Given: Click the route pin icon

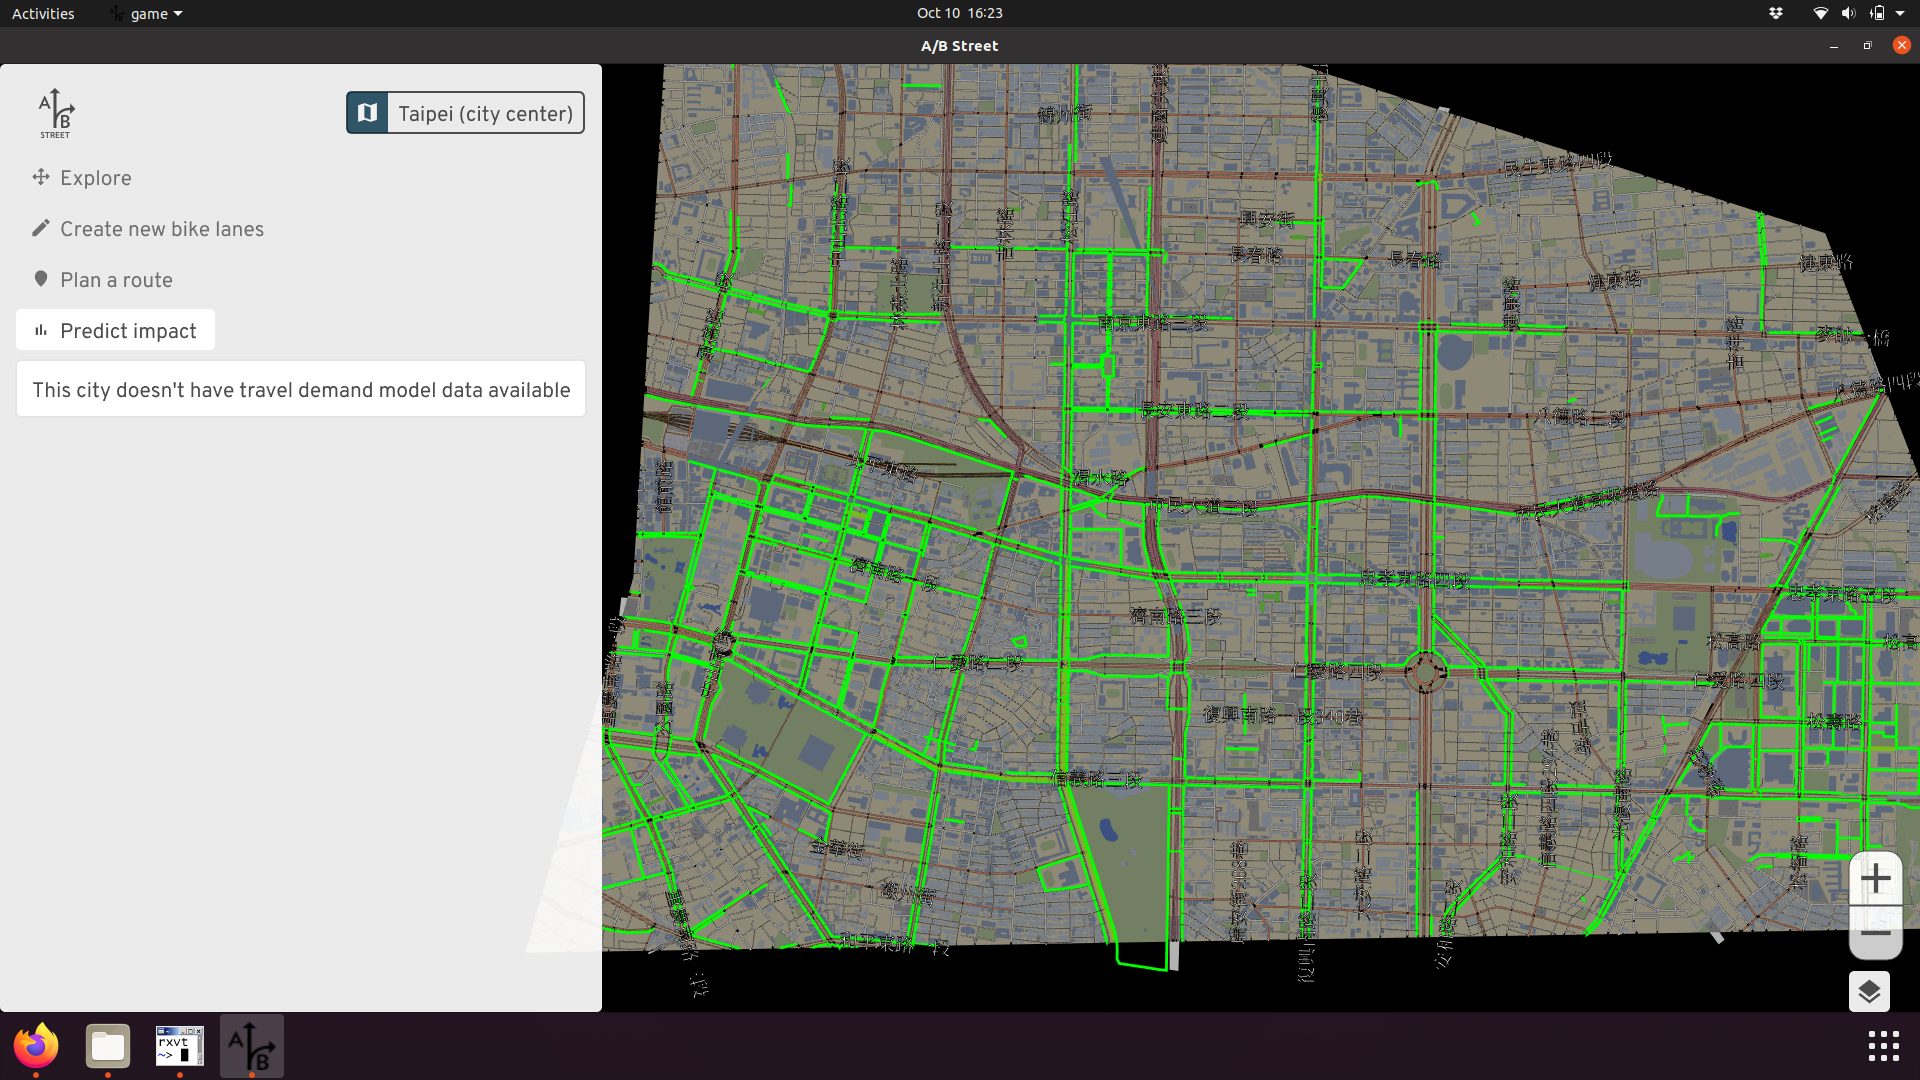Looking at the screenshot, I should tap(41, 279).
